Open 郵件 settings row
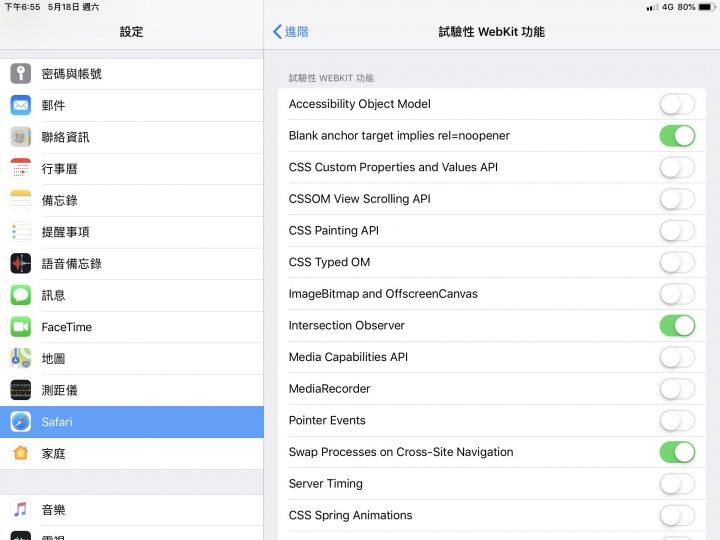The width and height of the screenshot is (720, 540). click(132, 106)
